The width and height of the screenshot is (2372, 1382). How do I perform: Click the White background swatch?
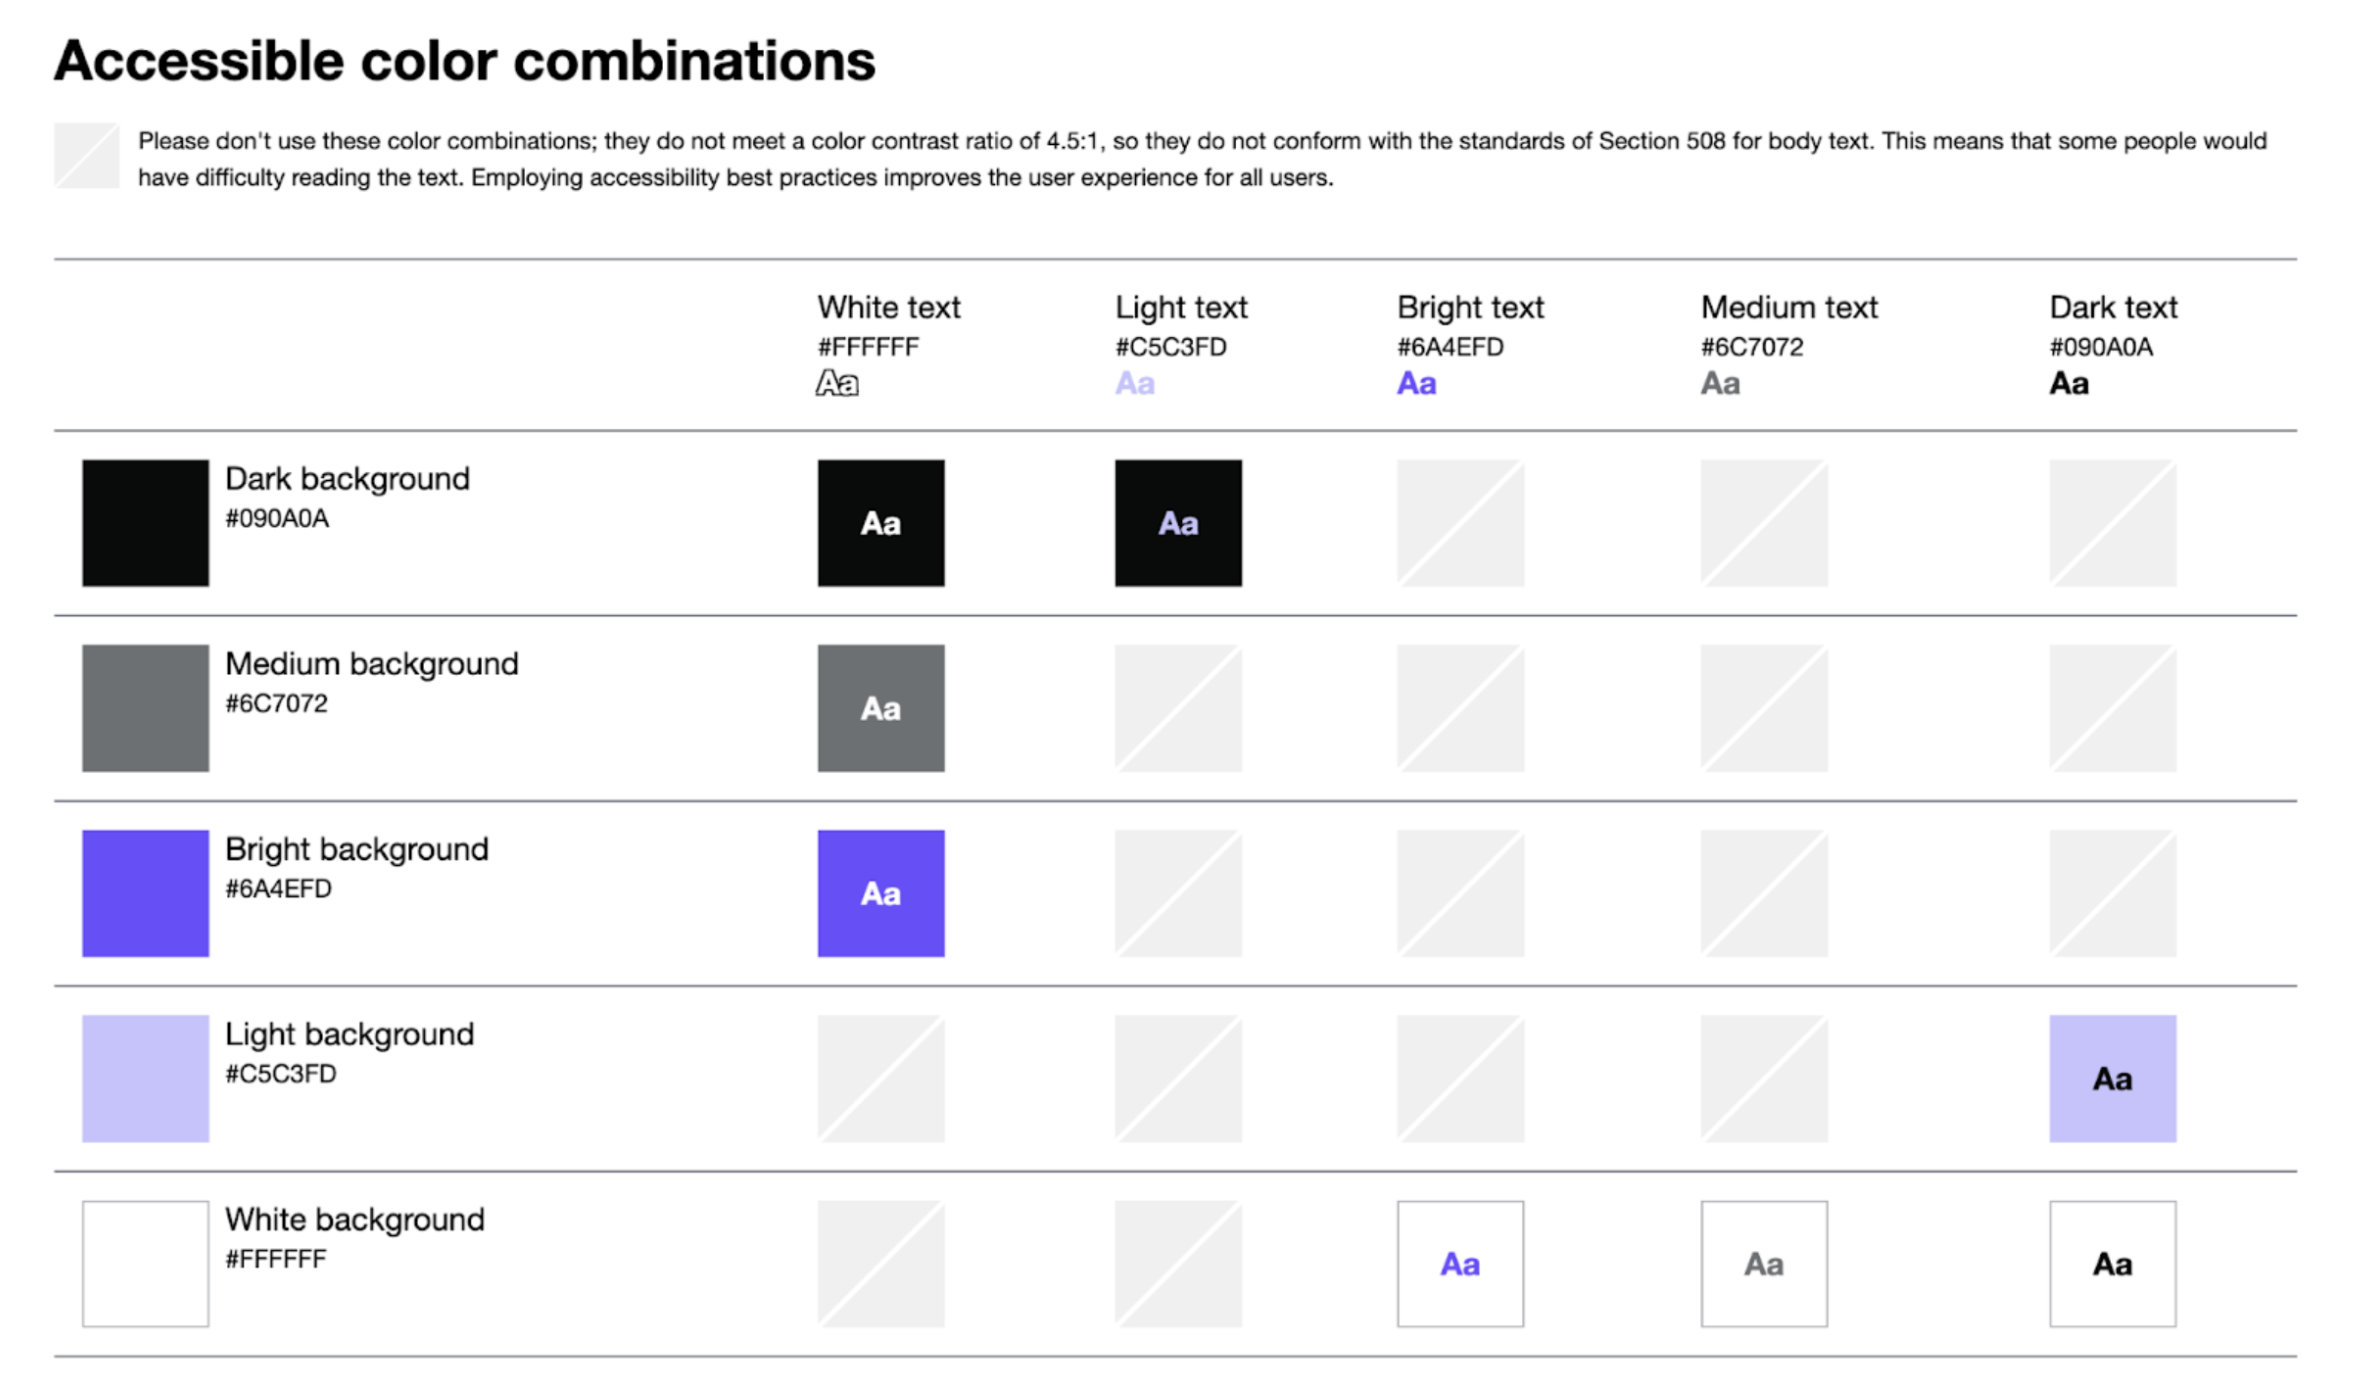pyautogui.click(x=145, y=1264)
